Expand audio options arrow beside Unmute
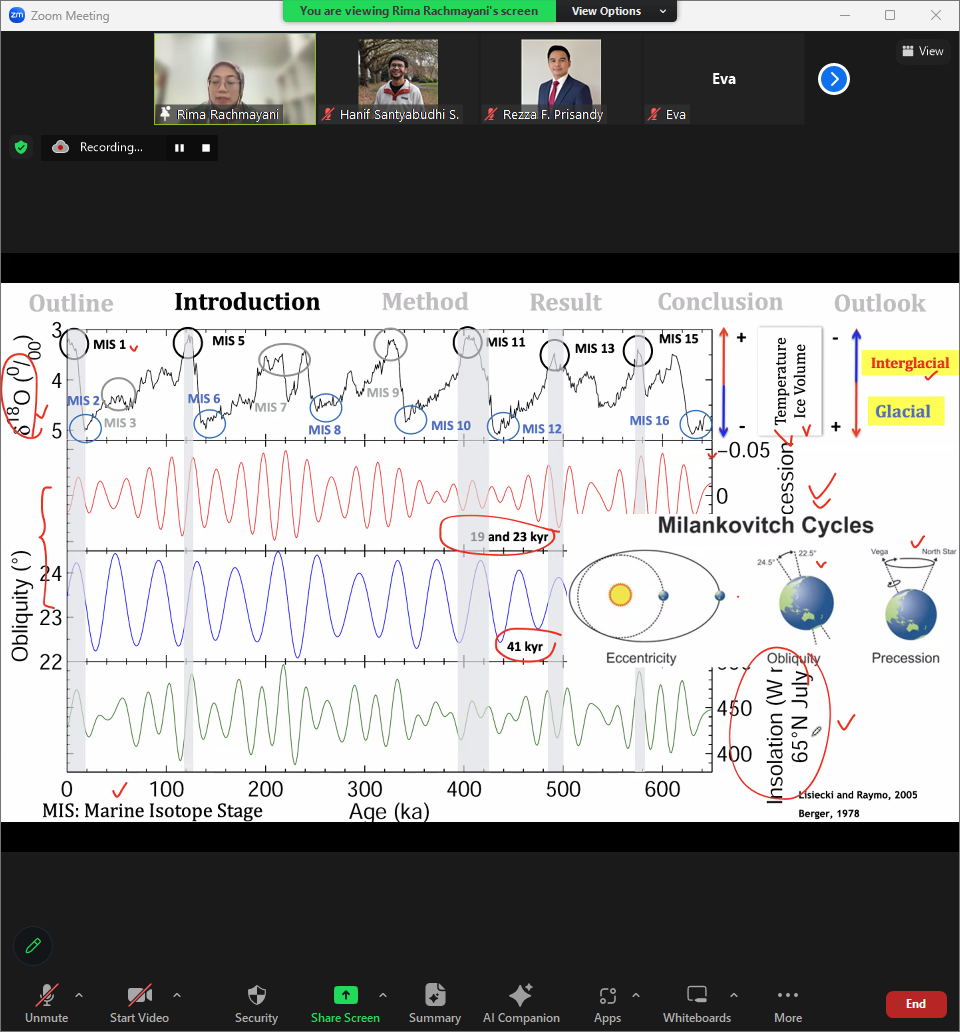Viewport: 960px width, 1032px height. 79,995
